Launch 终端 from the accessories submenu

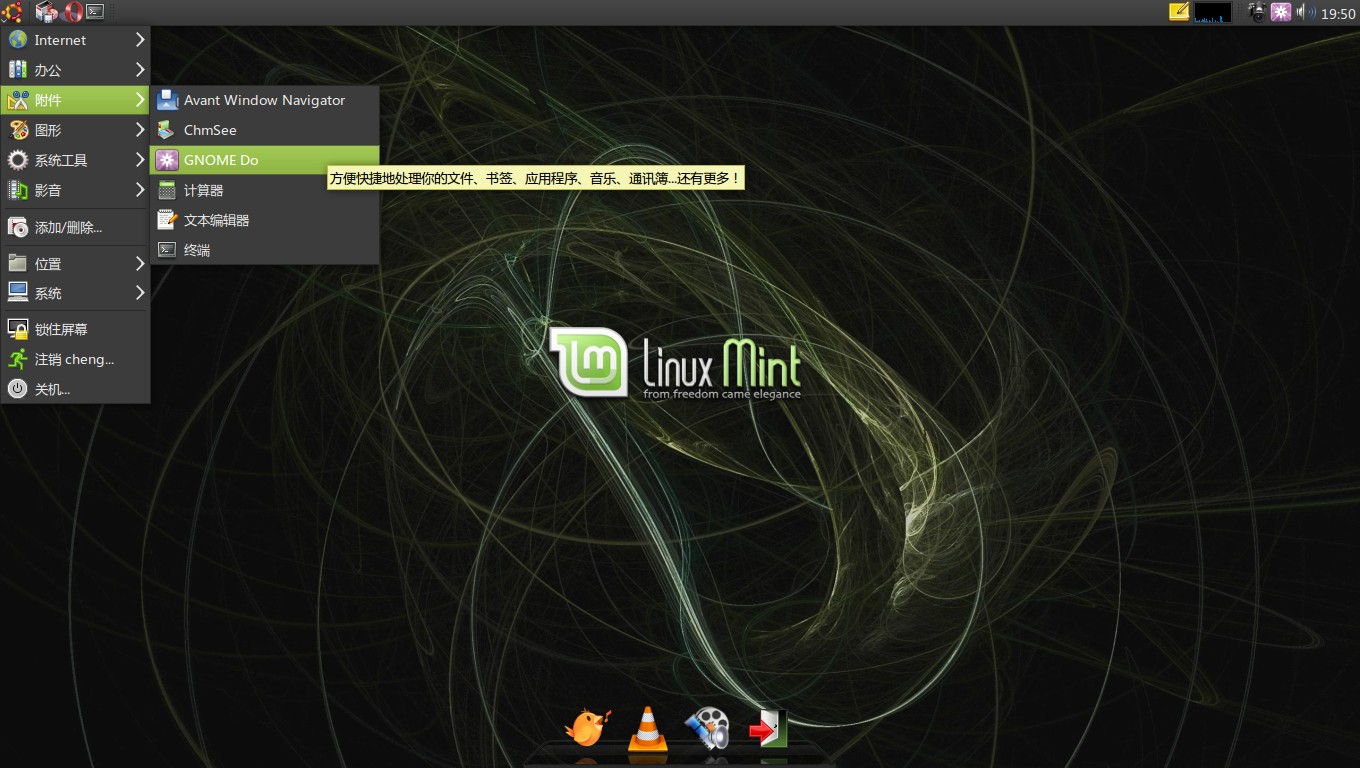point(265,250)
